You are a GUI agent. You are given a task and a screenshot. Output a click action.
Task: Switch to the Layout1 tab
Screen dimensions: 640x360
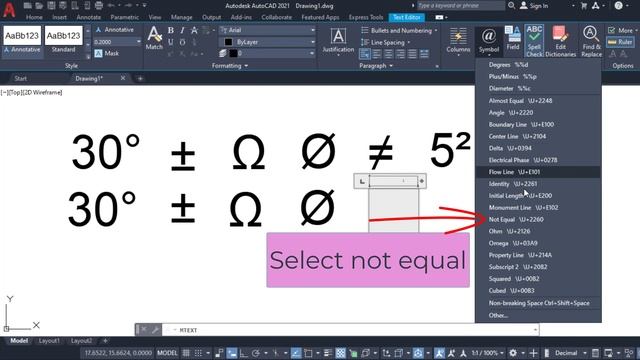[49, 341]
